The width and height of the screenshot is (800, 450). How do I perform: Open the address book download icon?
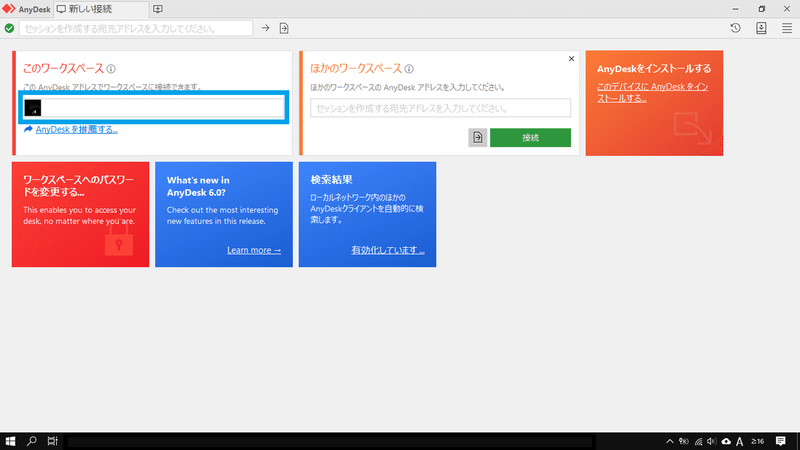pyautogui.click(x=761, y=28)
